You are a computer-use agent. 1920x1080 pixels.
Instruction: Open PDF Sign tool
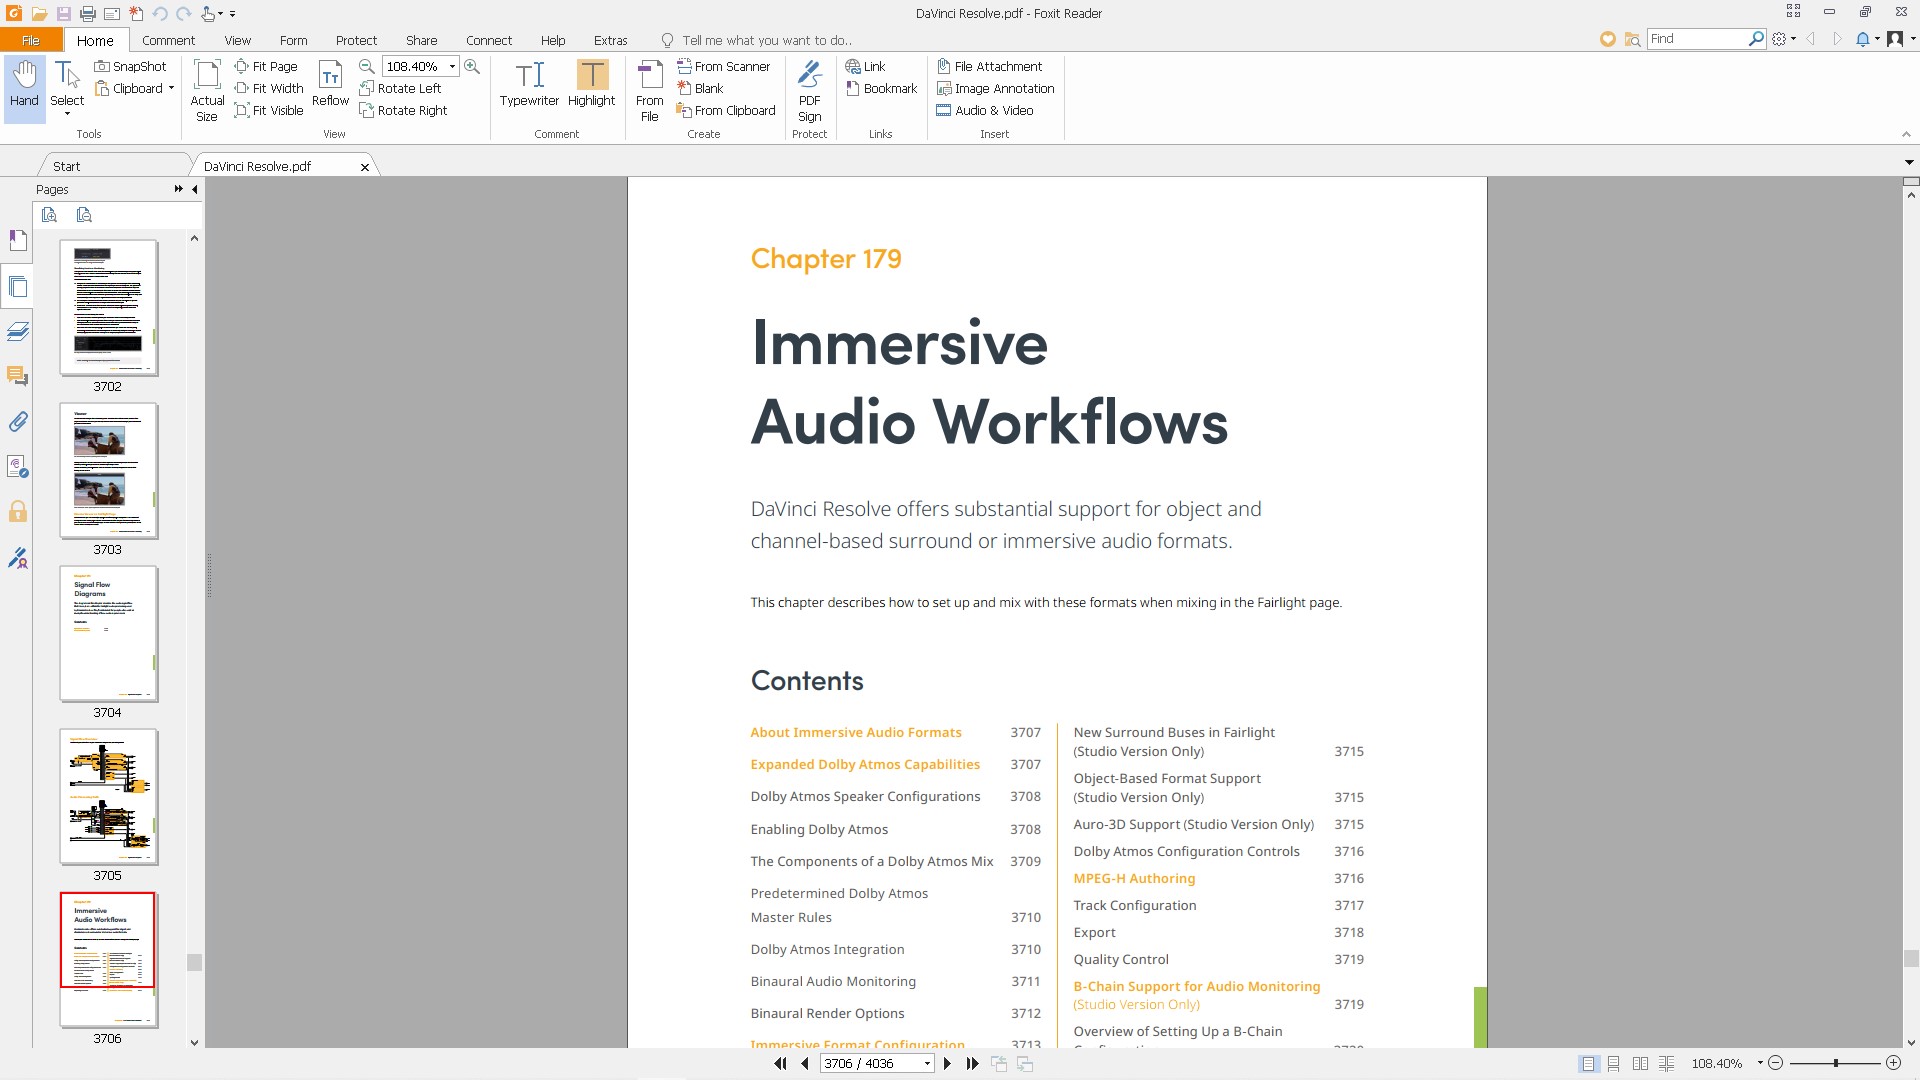(810, 90)
